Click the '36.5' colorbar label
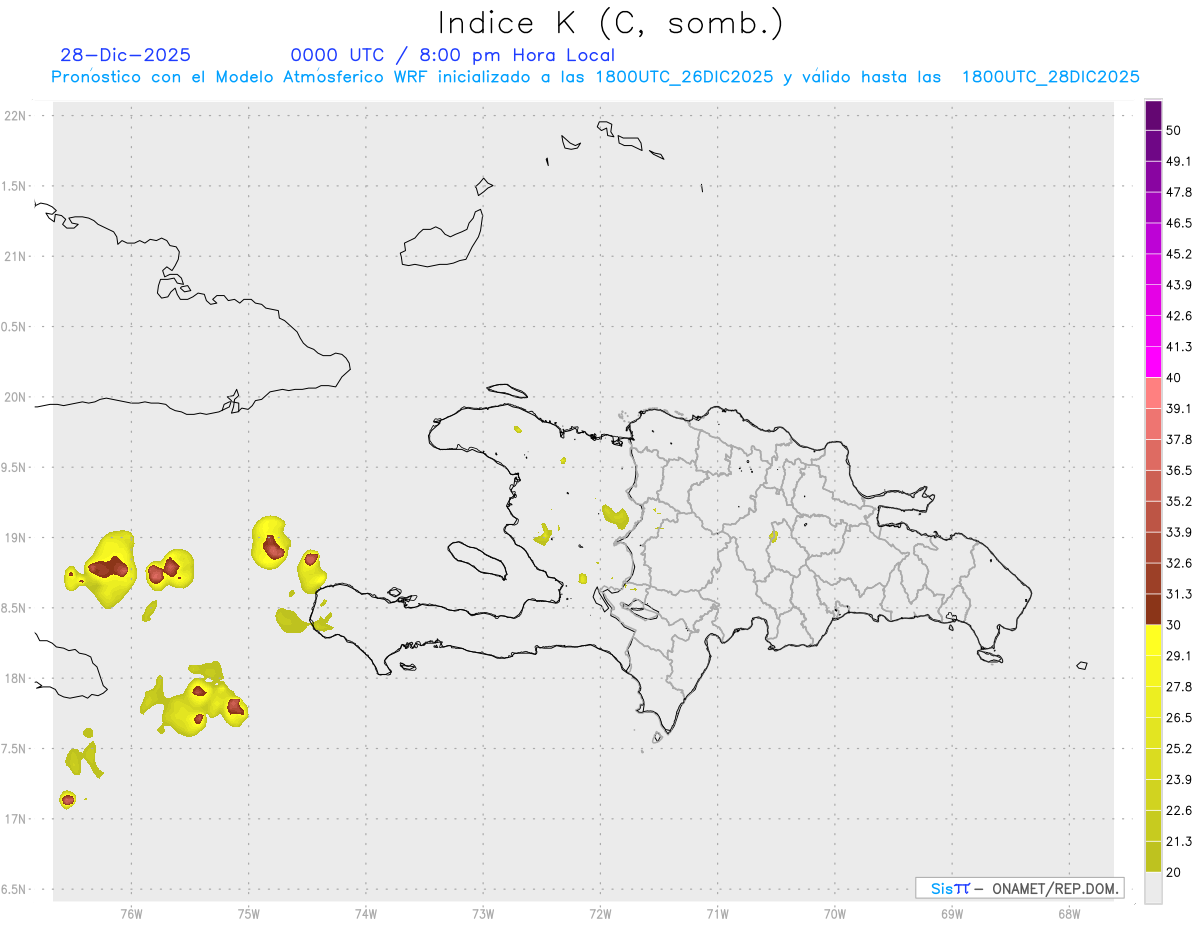The image size is (1200, 927). click(x=1179, y=470)
